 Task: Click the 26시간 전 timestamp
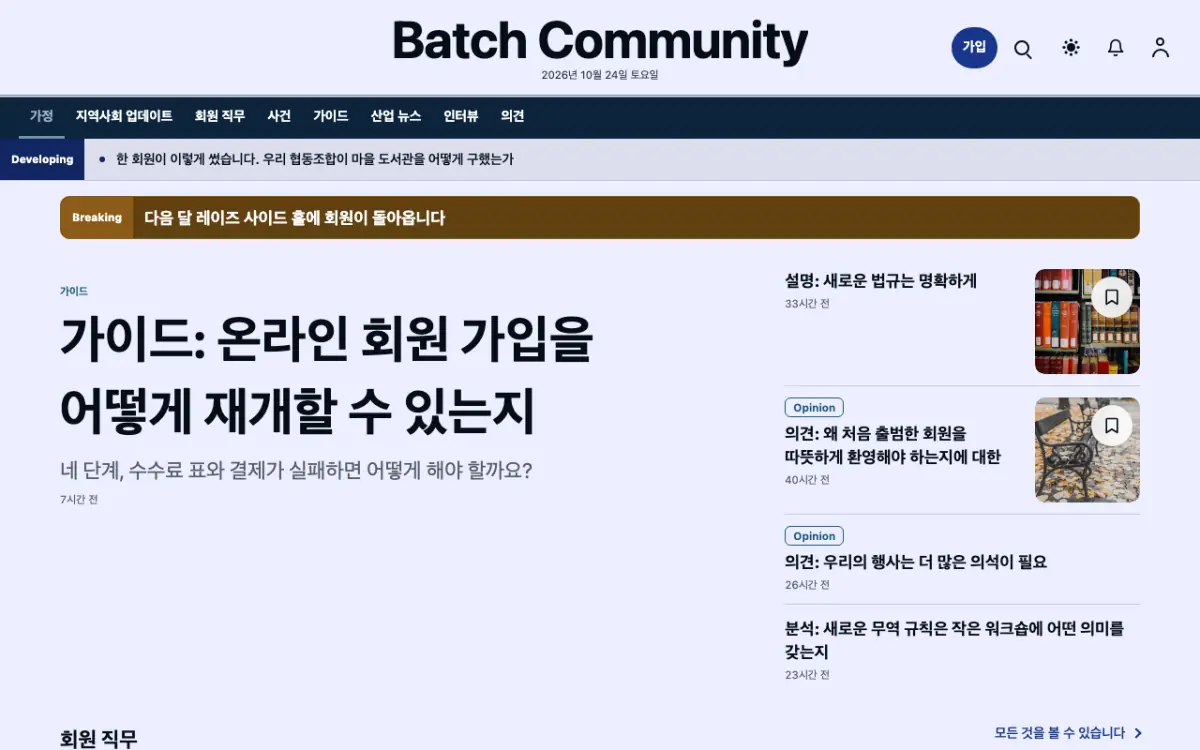[807, 585]
